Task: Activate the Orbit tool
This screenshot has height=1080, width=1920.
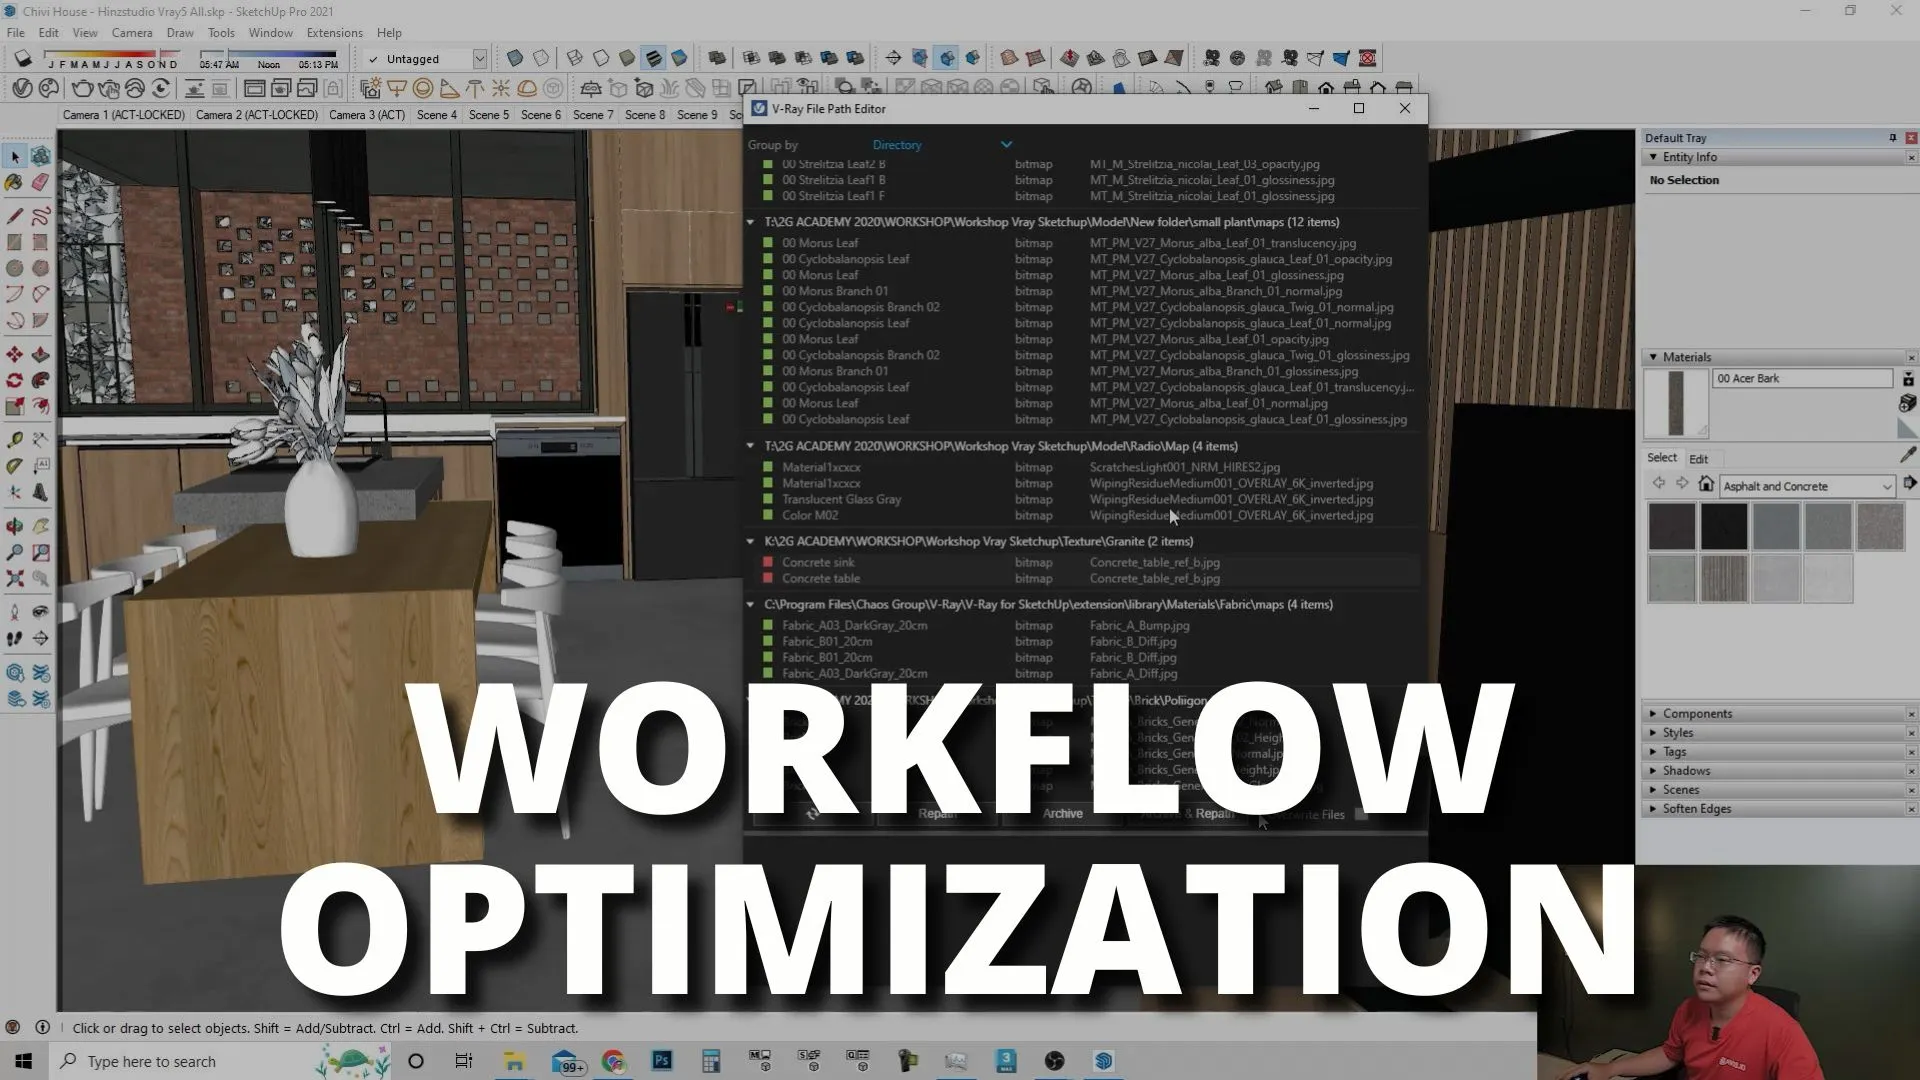Action: click(x=15, y=526)
